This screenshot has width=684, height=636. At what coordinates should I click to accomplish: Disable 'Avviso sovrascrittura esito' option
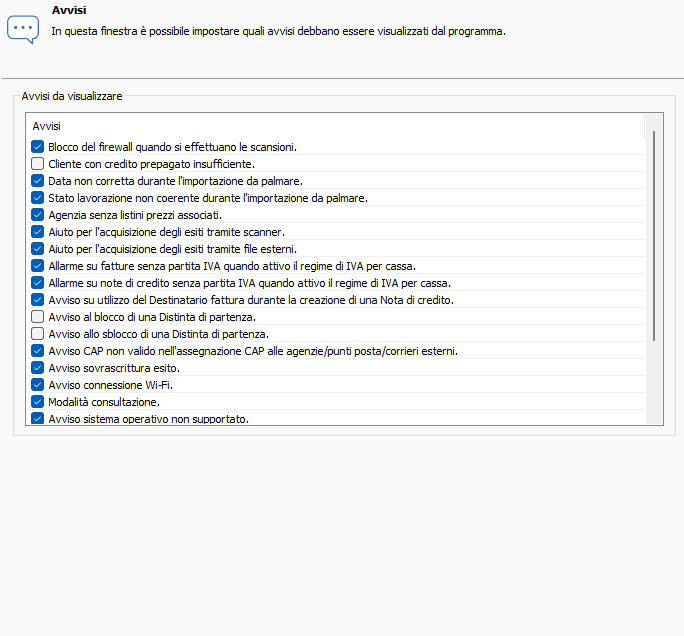point(38,368)
